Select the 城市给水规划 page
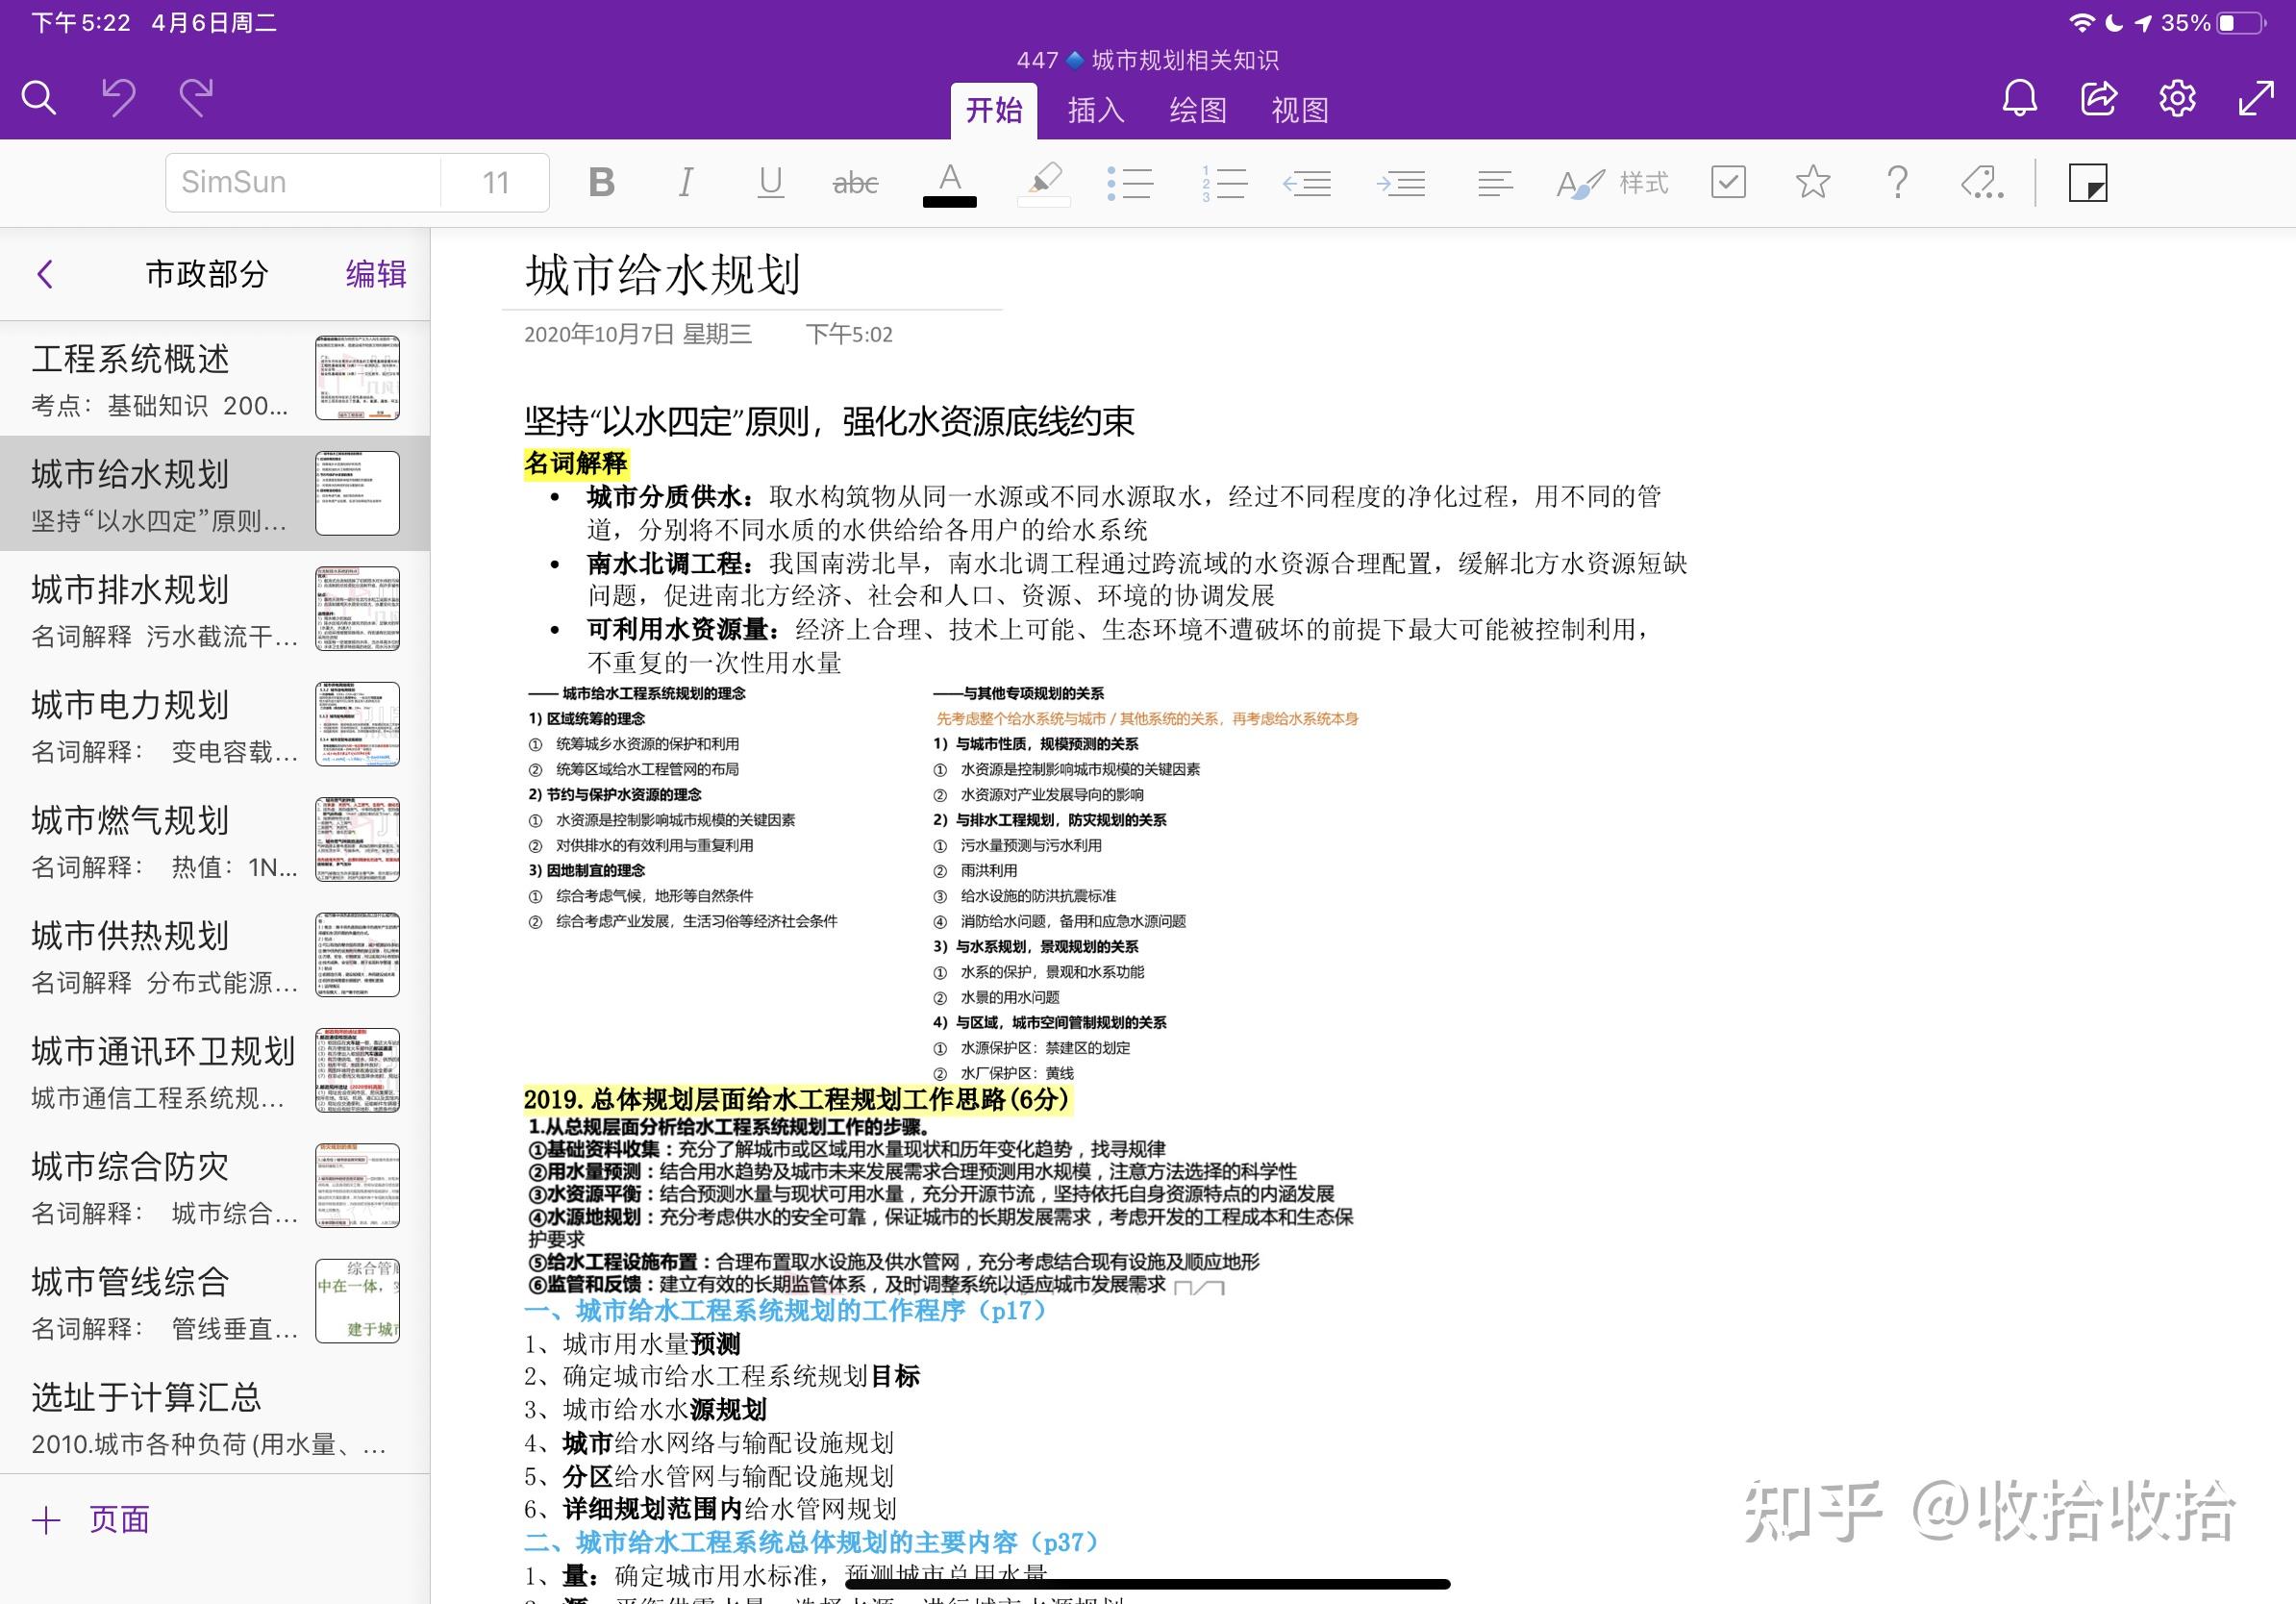Viewport: 2296px width, 1604px height. 215,493
